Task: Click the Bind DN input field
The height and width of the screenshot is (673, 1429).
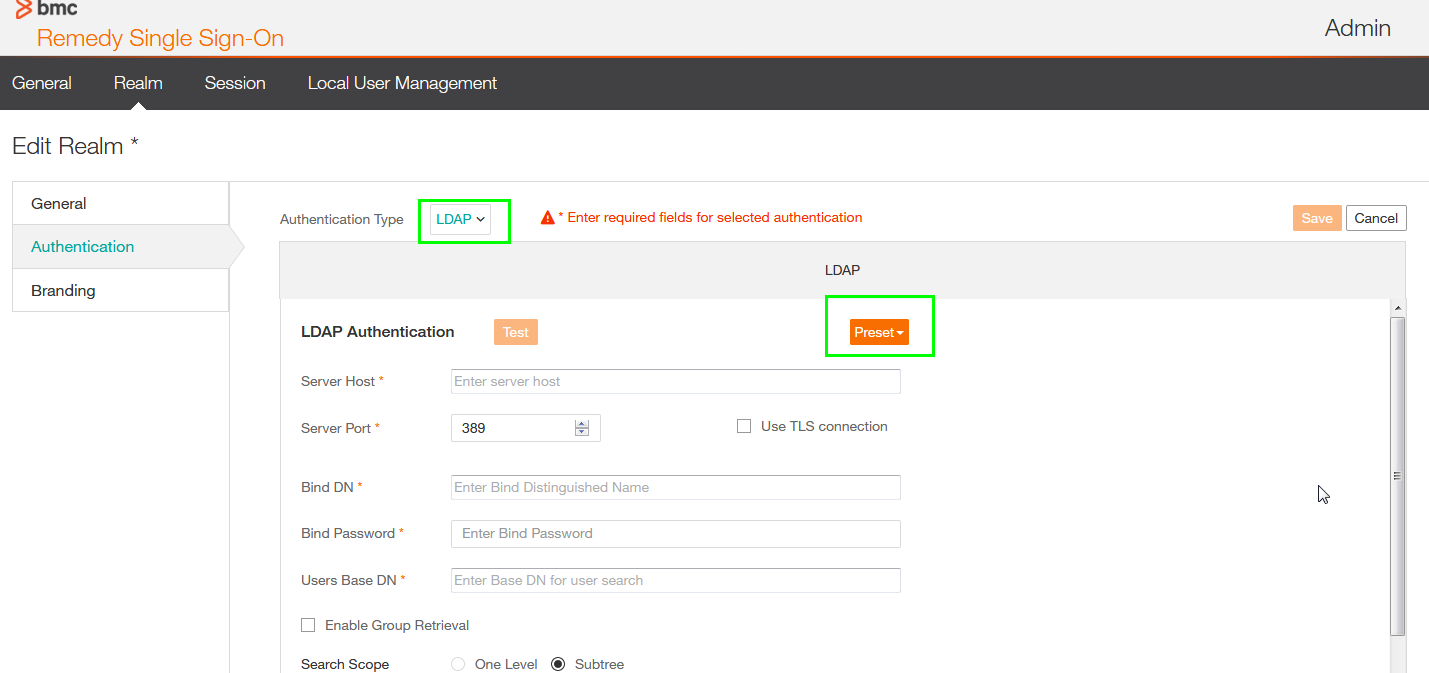Action: [x=676, y=487]
